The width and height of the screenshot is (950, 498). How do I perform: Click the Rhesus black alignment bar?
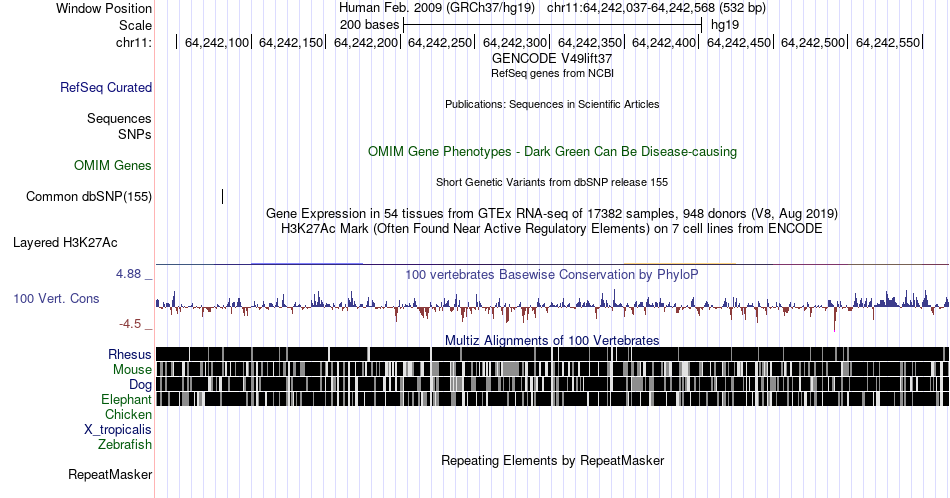pyautogui.click(x=552, y=354)
